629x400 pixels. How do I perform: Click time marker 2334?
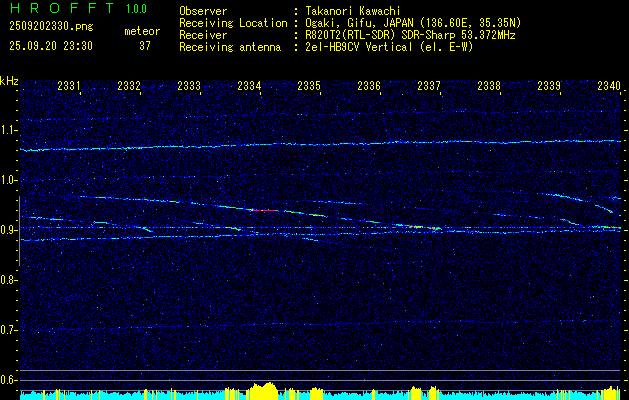click(249, 85)
